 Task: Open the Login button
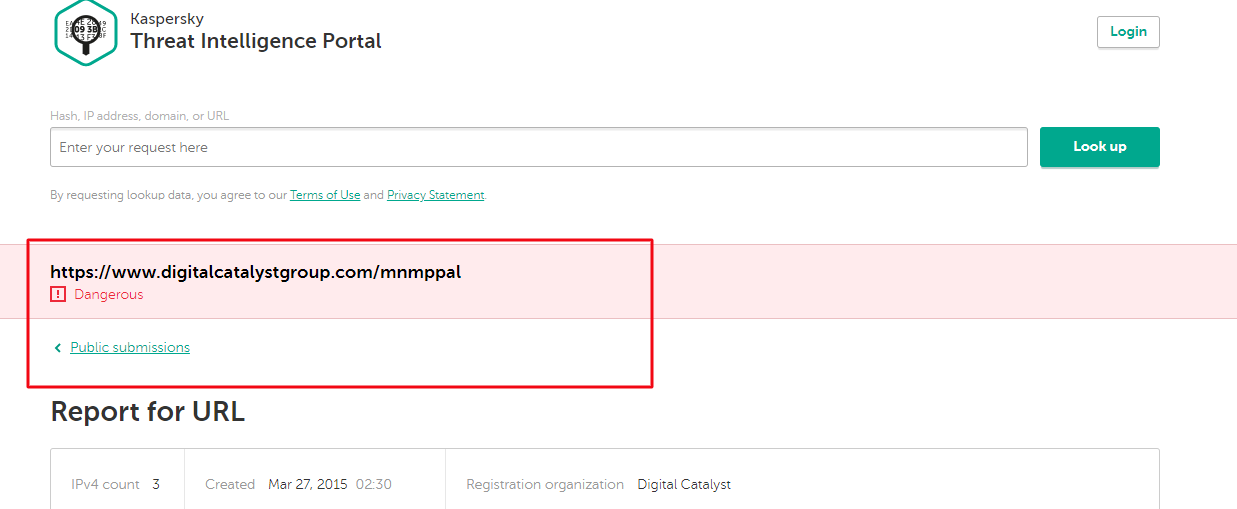[x=1128, y=32]
